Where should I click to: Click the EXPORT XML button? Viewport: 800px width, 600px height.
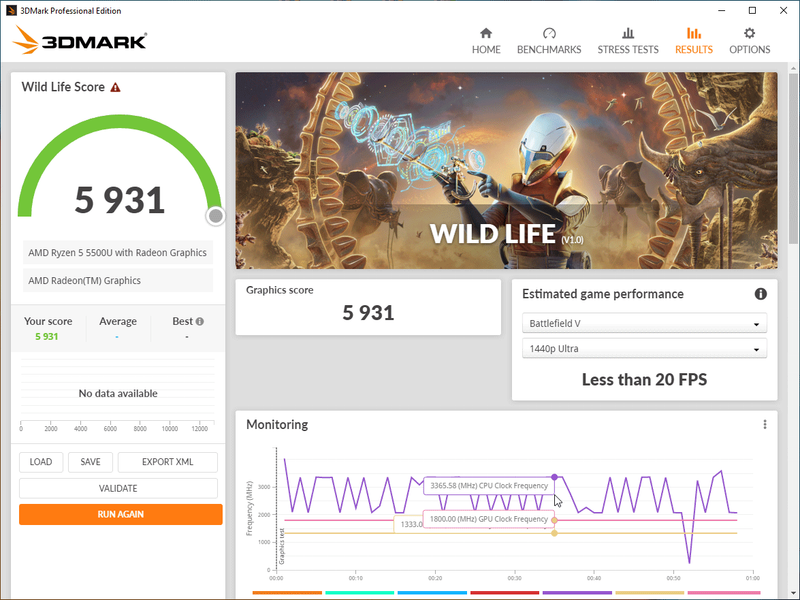167,462
